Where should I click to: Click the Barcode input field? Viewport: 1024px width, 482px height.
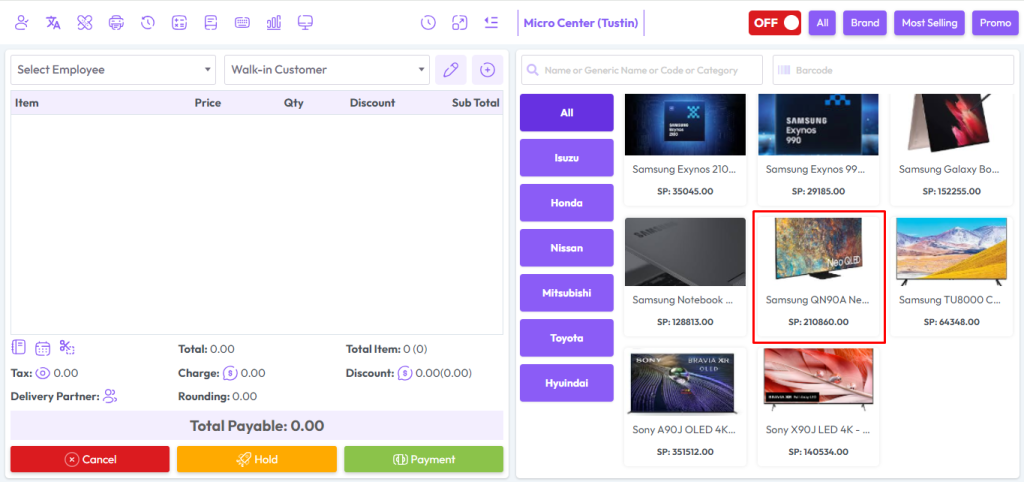tap(893, 70)
